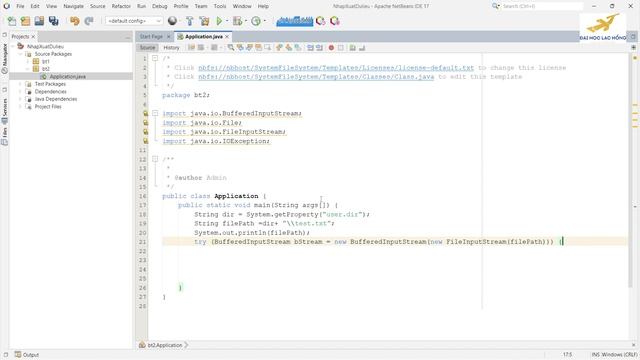Open the default config combo box

click(134, 21)
